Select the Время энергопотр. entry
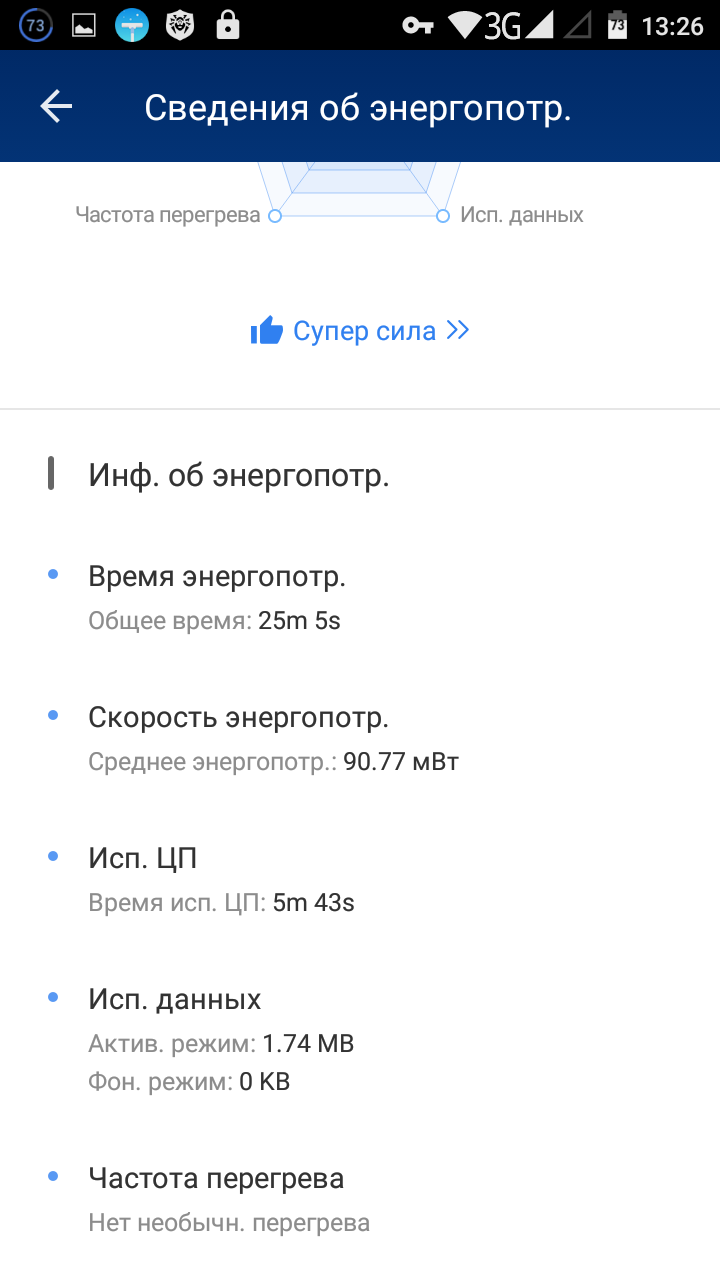Viewport: 720px width, 1280px height. click(217, 577)
